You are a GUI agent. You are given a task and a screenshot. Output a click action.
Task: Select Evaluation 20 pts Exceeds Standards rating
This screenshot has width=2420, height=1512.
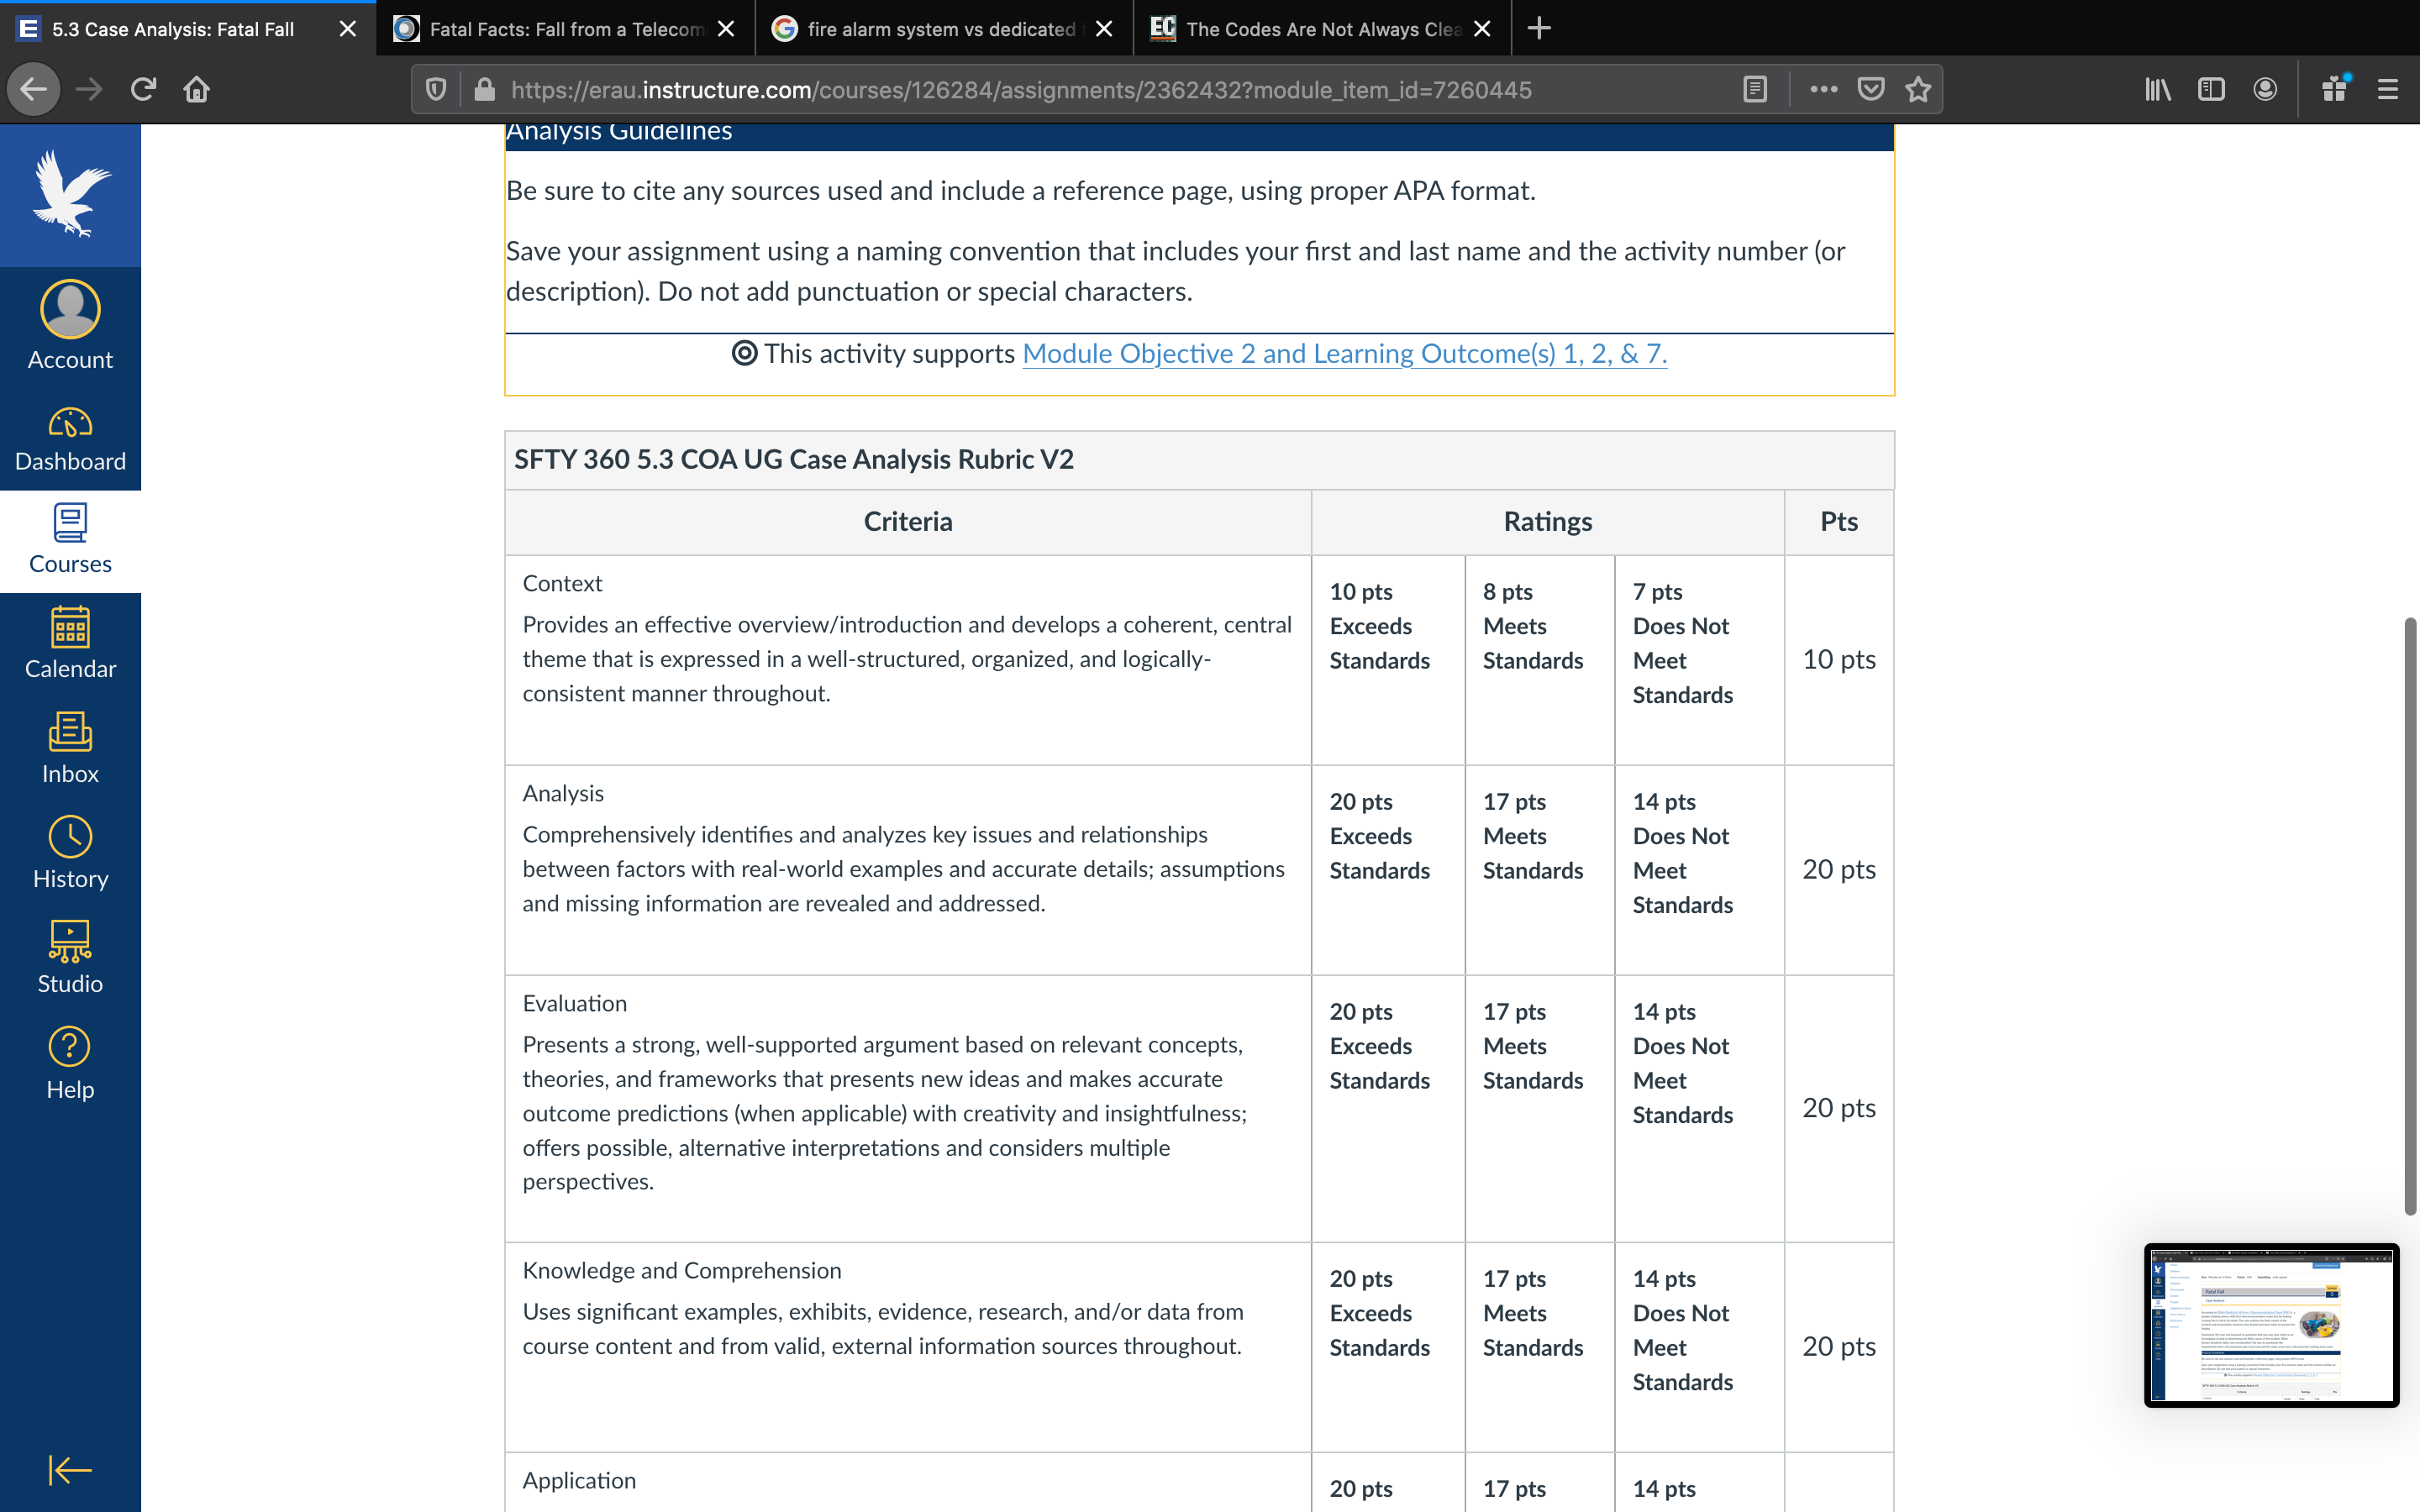click(1388, 1109)
